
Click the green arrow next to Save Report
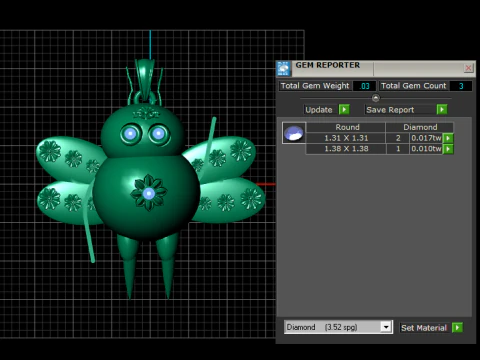(442, 109)
